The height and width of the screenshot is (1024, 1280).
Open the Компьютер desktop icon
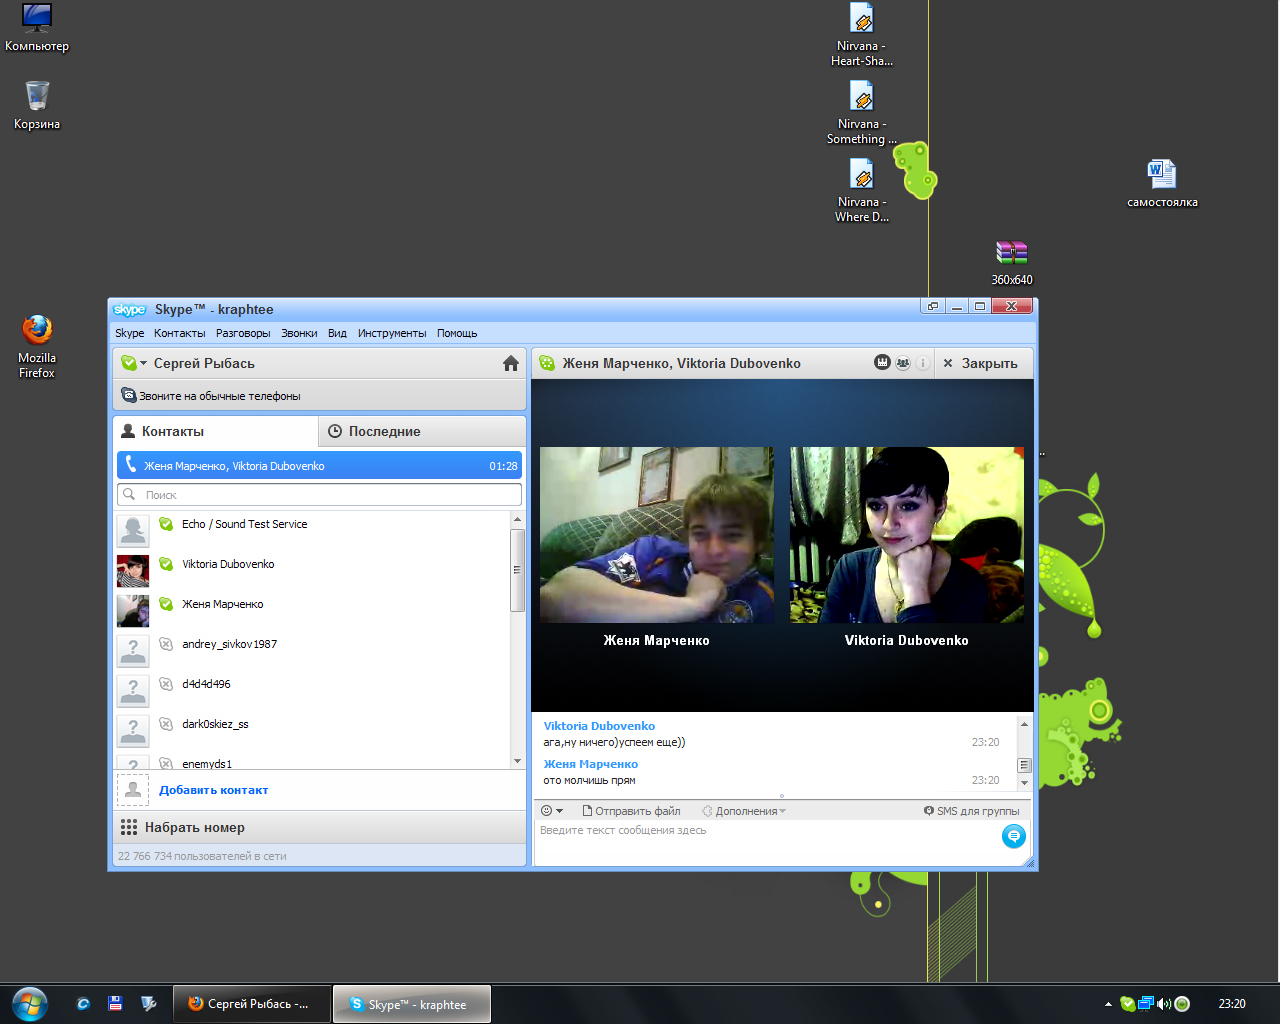point(37,27)
